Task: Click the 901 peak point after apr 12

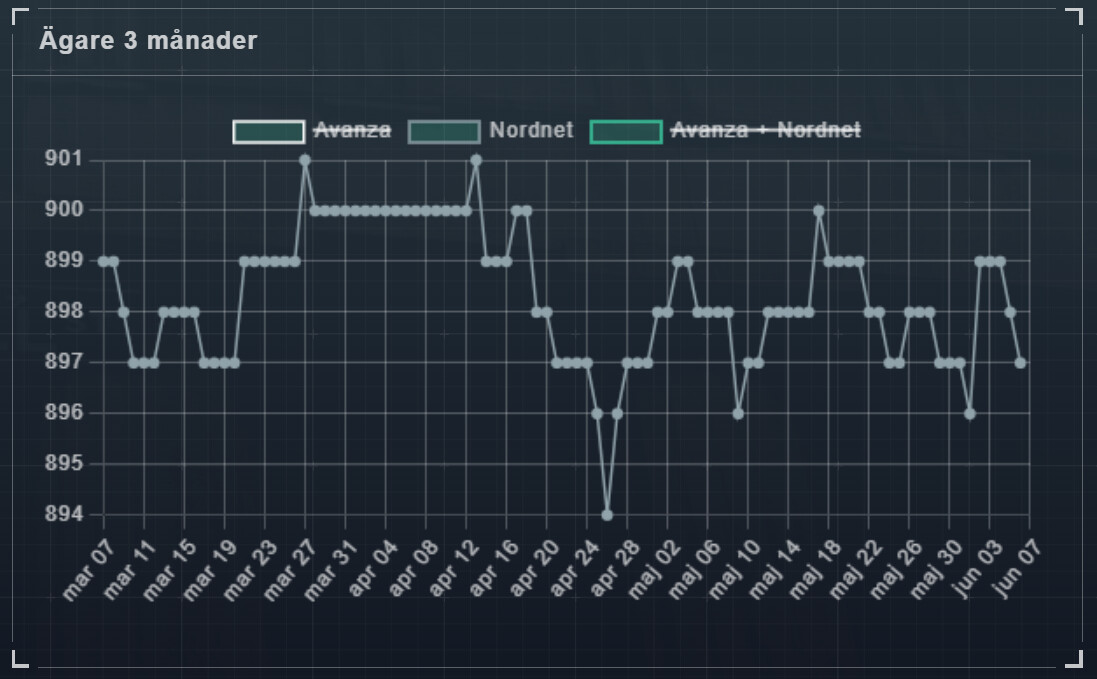Action: click(476, 160)
